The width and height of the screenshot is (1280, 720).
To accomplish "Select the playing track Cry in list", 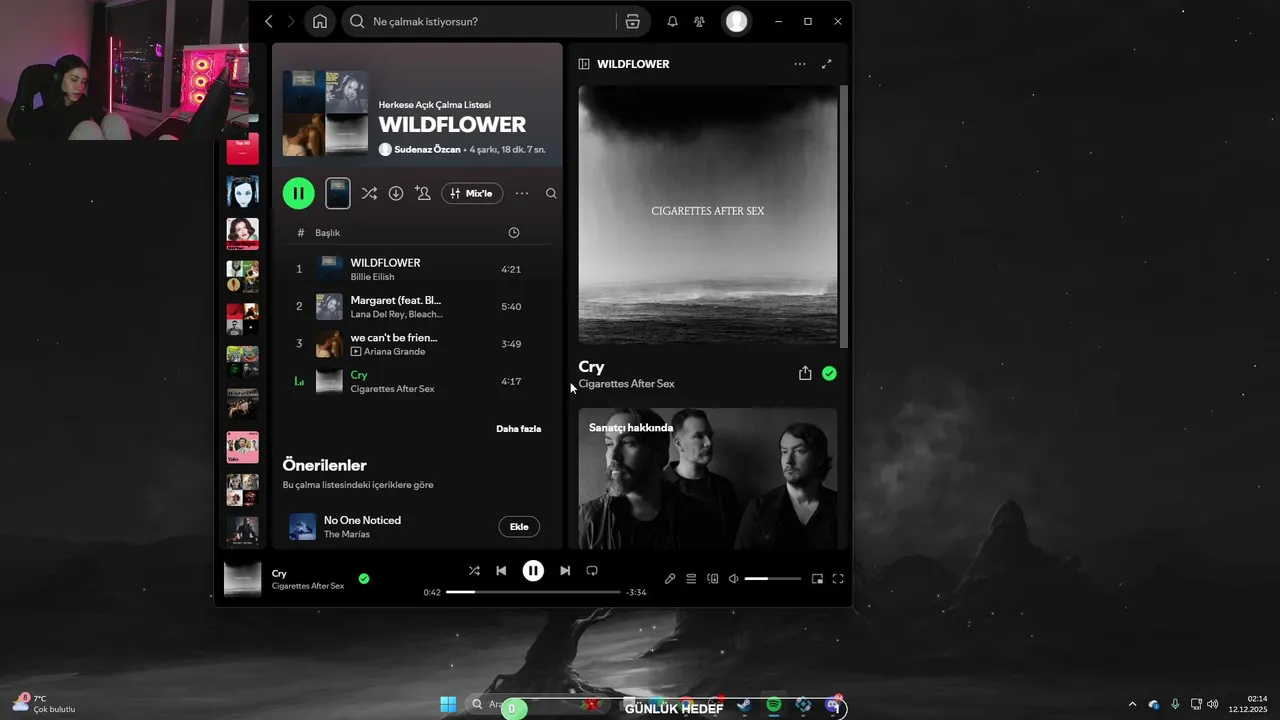I will (x=418, y=381).
